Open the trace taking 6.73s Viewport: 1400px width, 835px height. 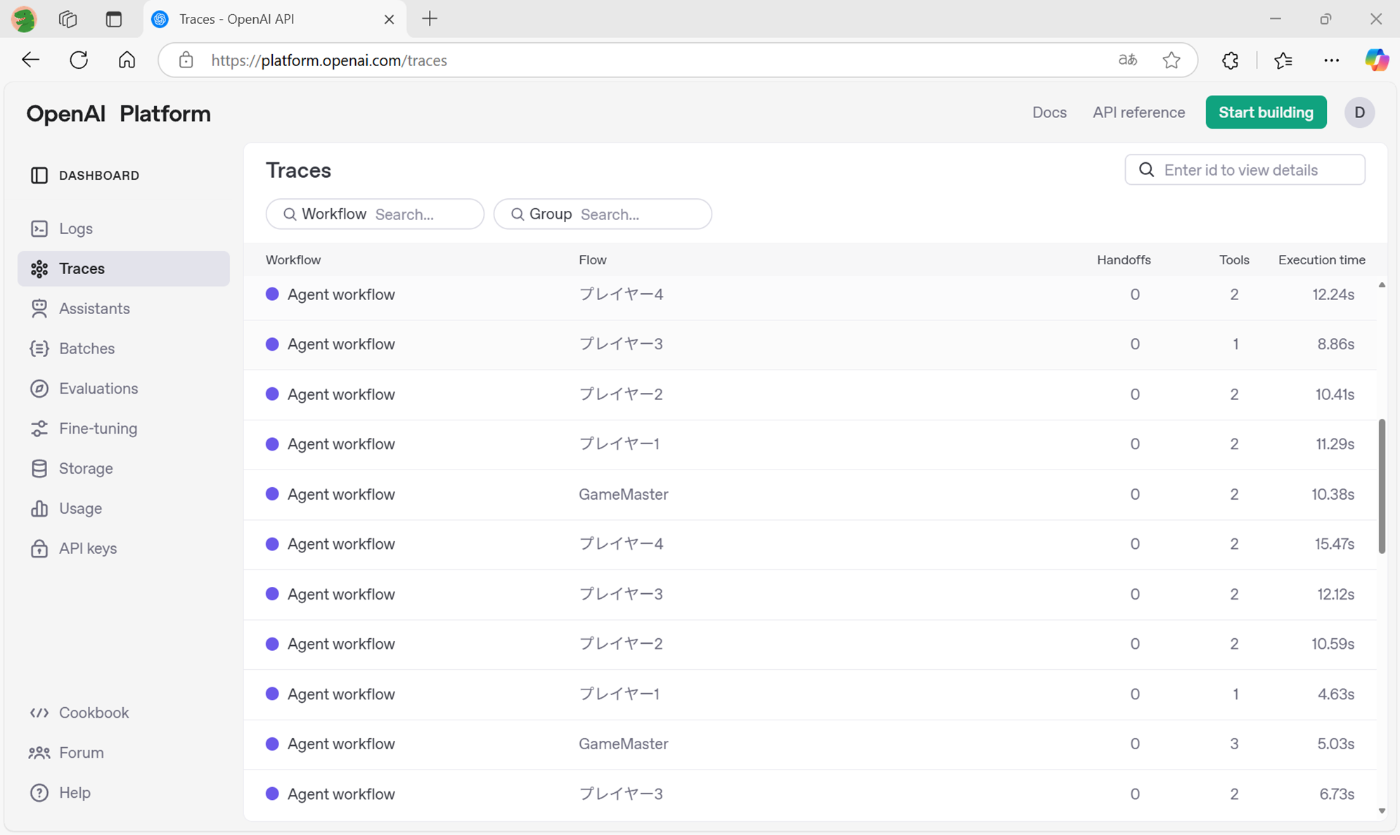(810, 795)
